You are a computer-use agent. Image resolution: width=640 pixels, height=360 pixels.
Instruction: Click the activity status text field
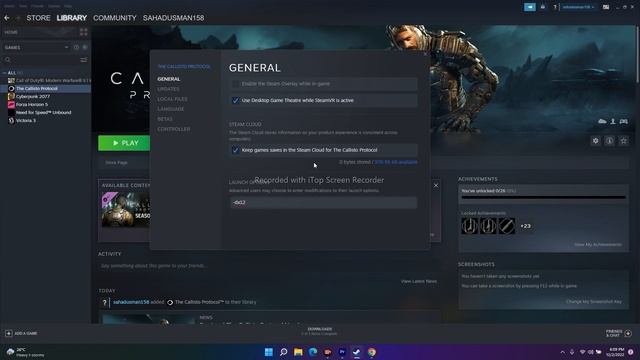[x=269, y=266]
